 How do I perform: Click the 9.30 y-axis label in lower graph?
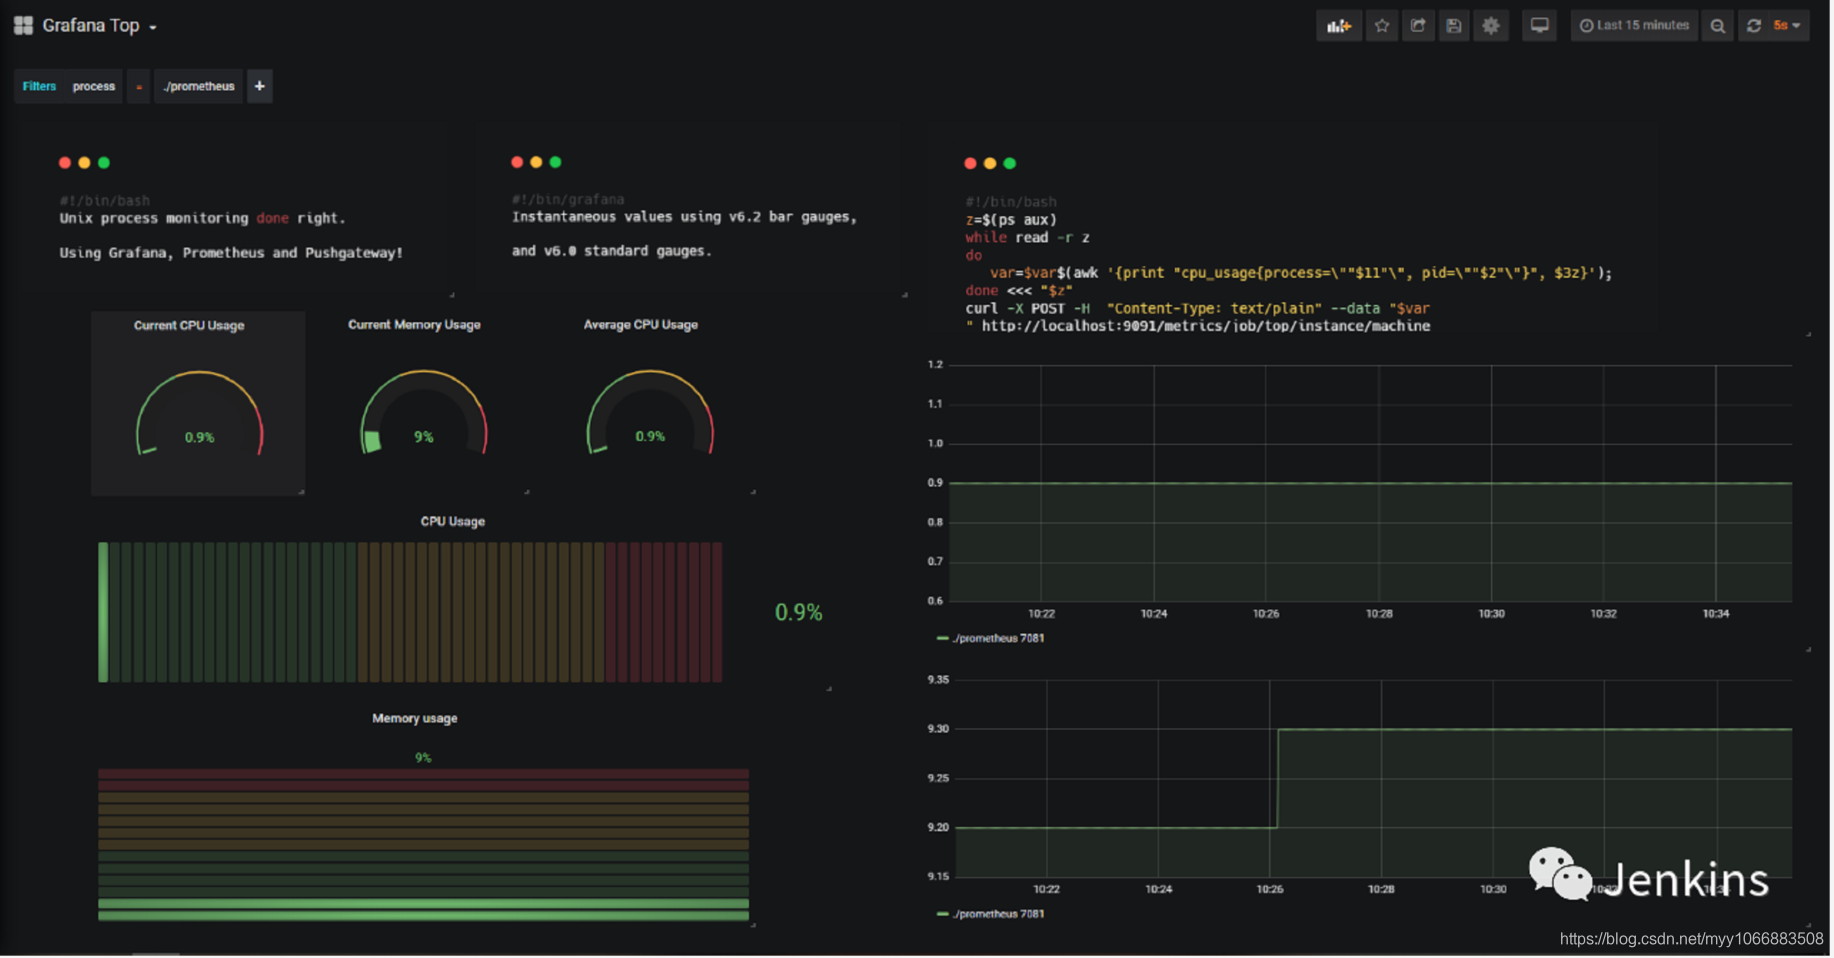click(x=938, y=729)
